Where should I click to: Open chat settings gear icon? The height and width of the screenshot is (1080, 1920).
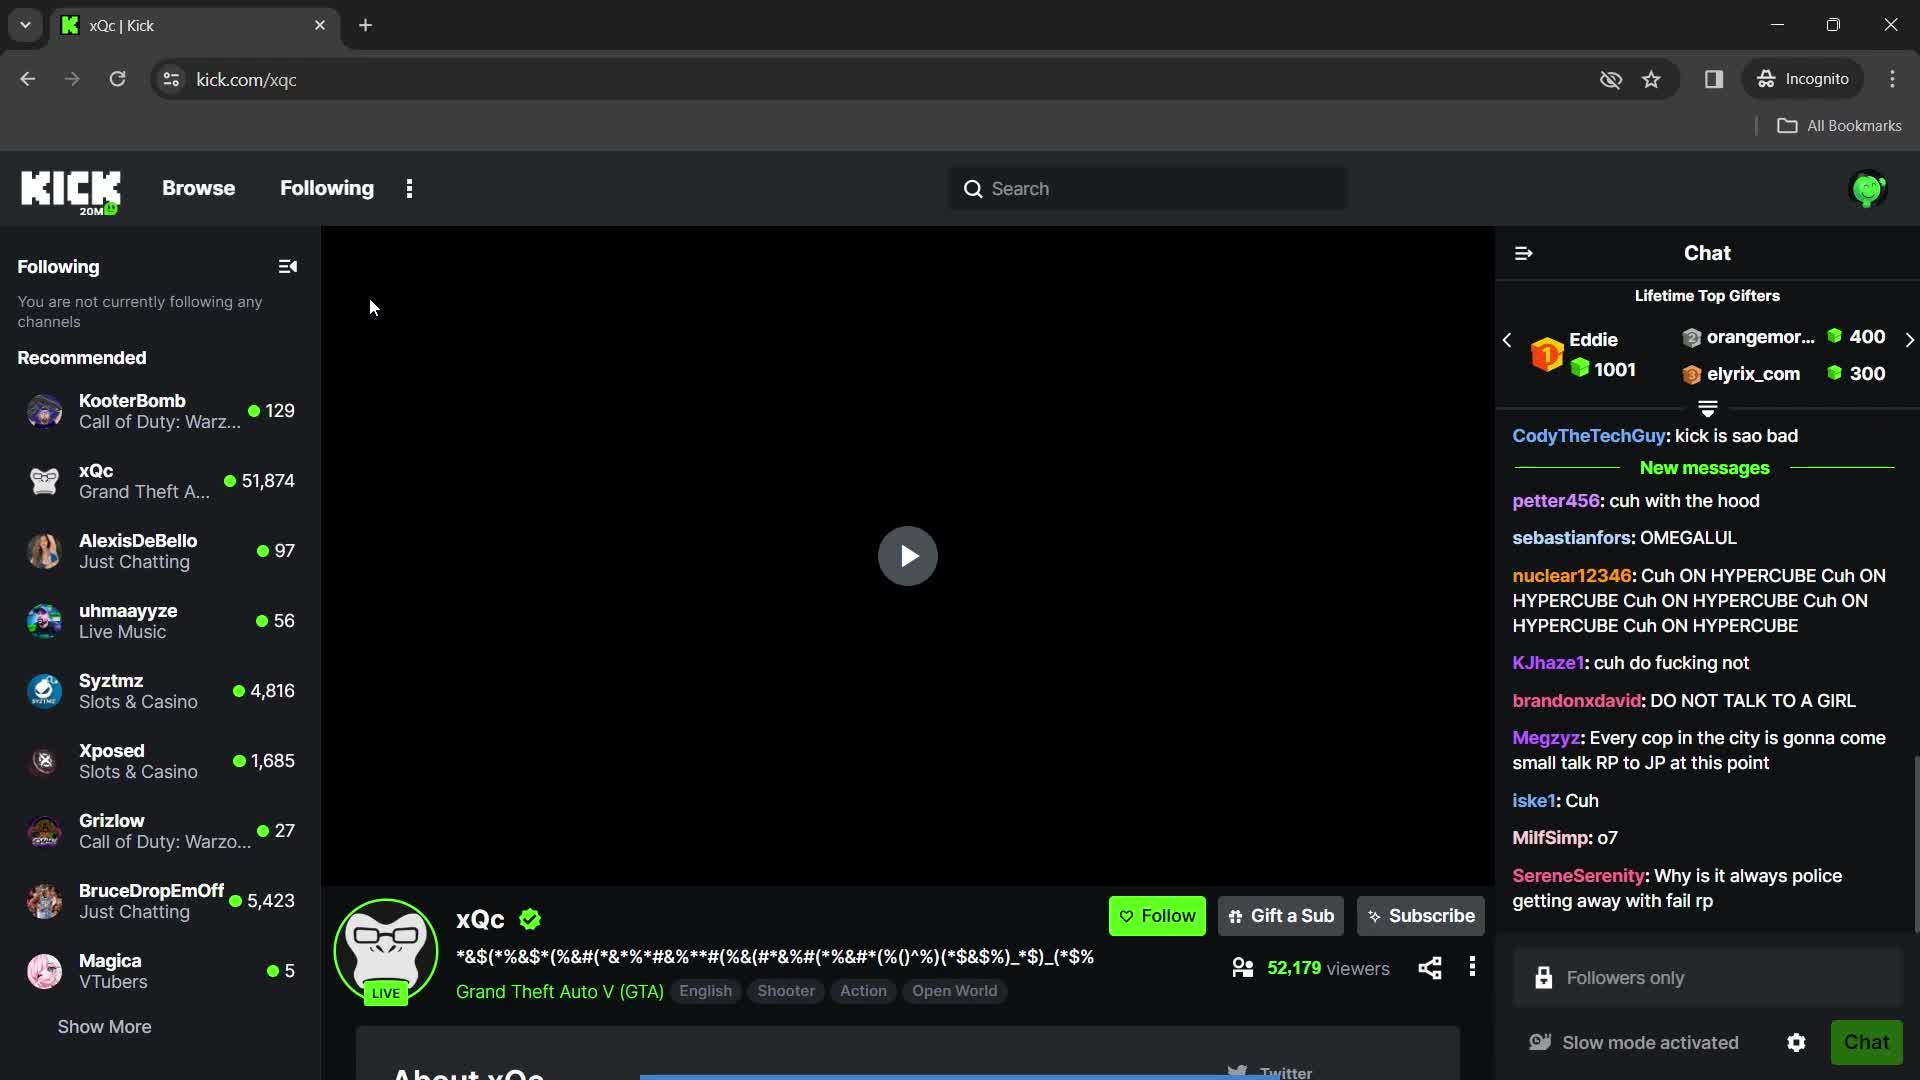pos(1796,1043)
